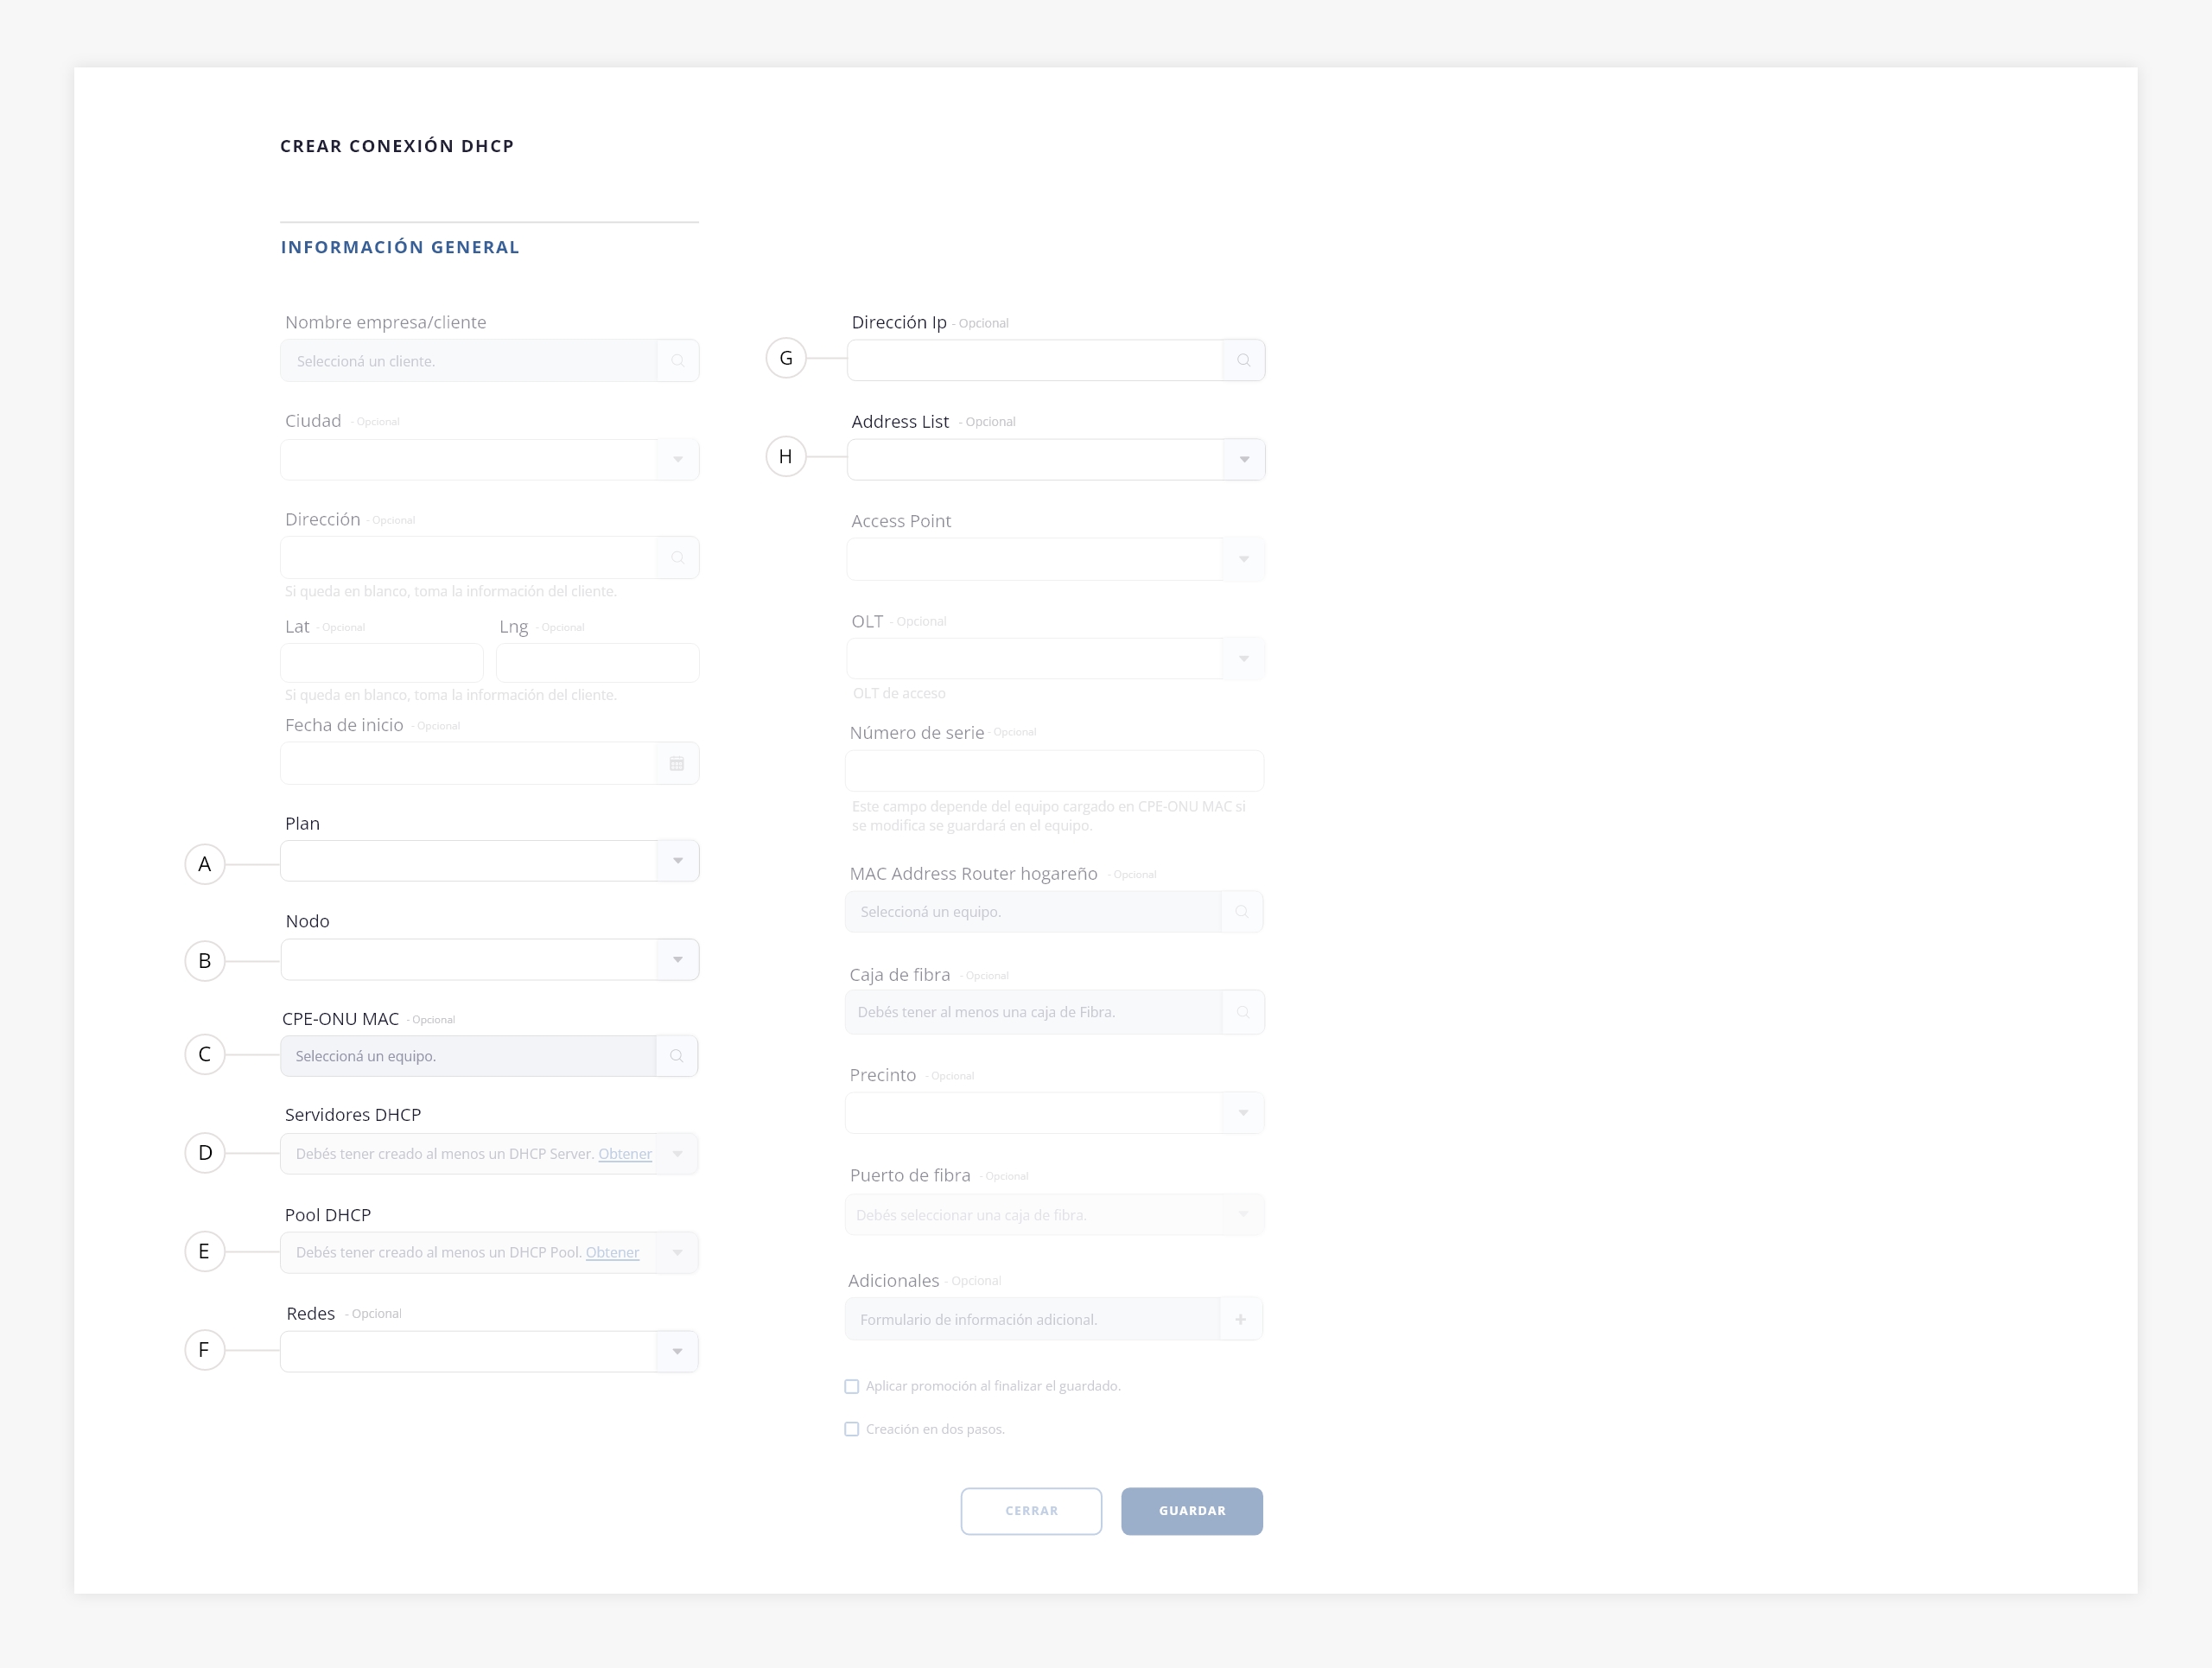Click search icon in MAC Address Router field

(1242, 912)
